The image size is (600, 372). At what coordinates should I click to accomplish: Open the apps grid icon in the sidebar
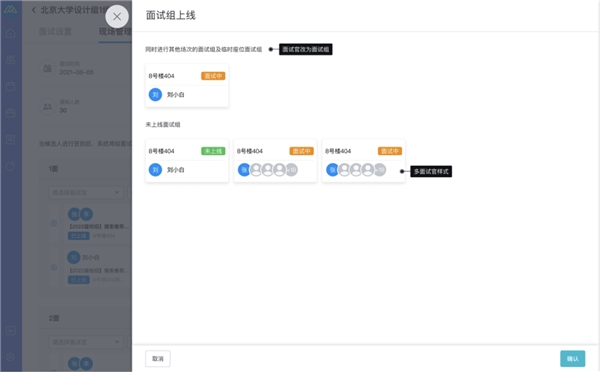tap(11, 60)
